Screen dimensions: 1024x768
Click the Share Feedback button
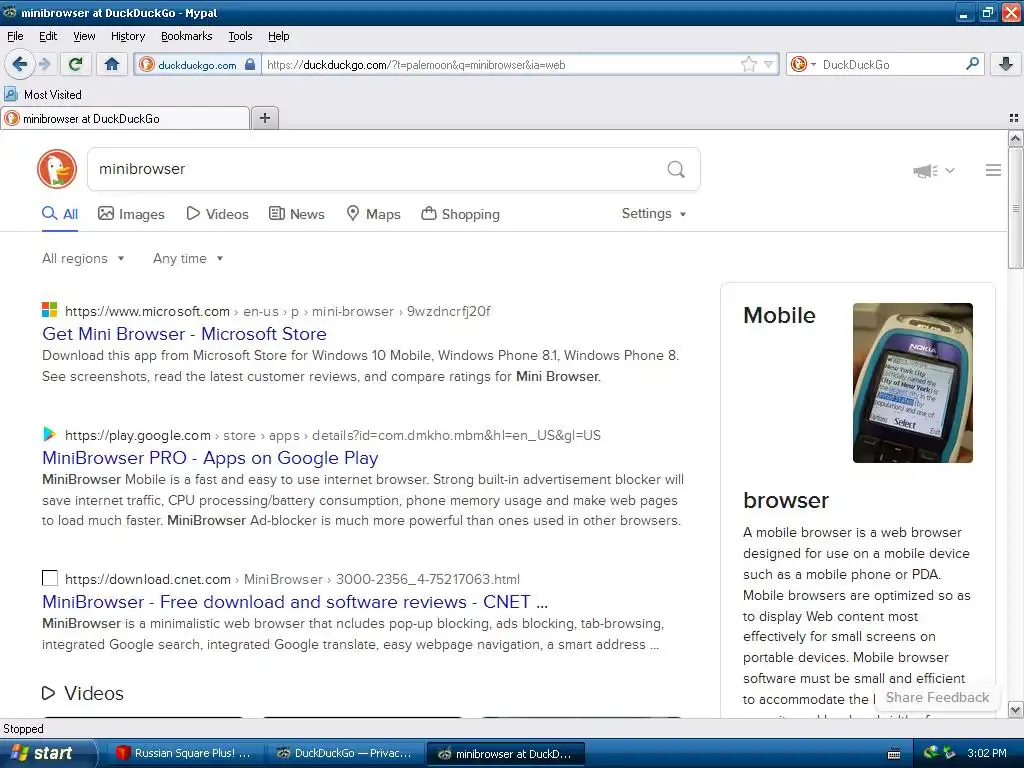[937, 697]
